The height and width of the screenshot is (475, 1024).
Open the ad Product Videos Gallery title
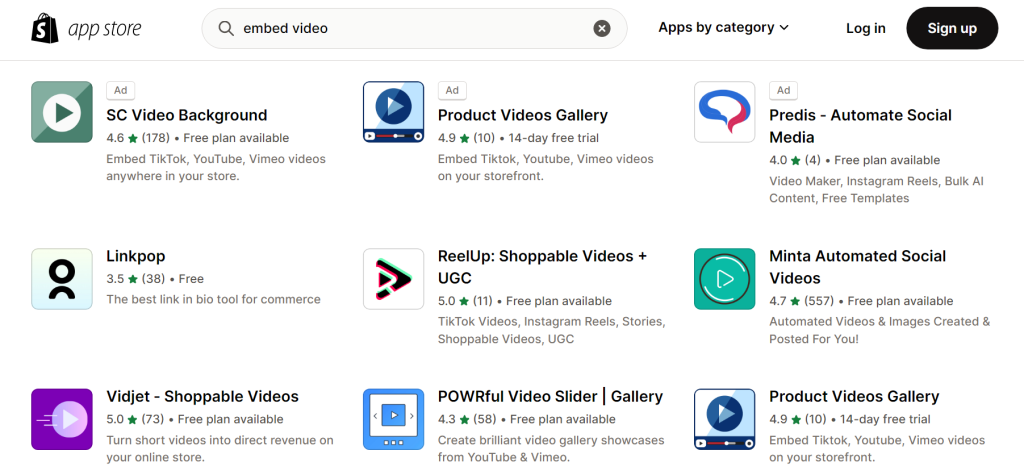[522, 115]
